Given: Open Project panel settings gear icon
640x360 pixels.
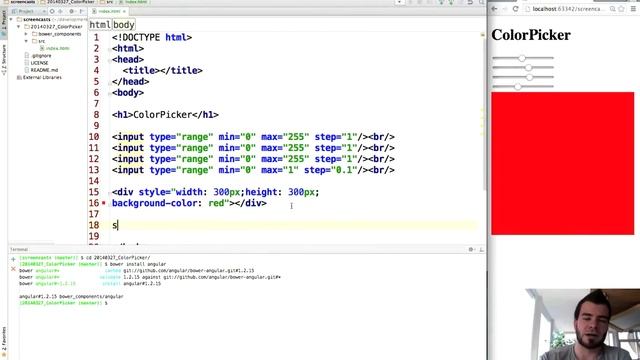Looking at the screenshot, I should pyautogui.click(x=71, y=11).
